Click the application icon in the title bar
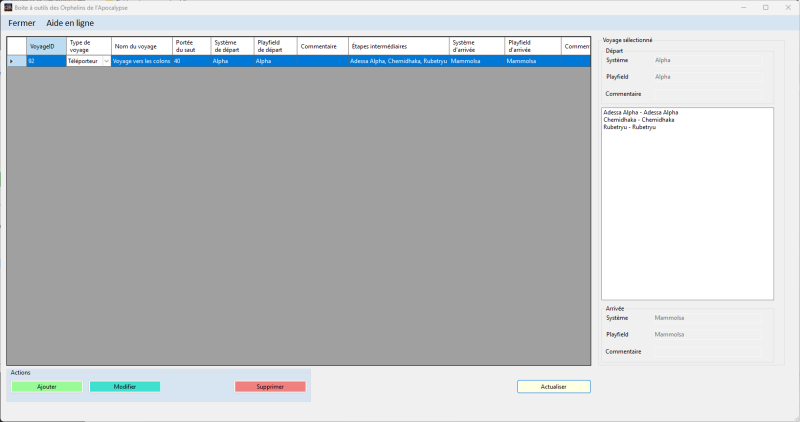Screen dimensions: 800x422 [8, 7]
